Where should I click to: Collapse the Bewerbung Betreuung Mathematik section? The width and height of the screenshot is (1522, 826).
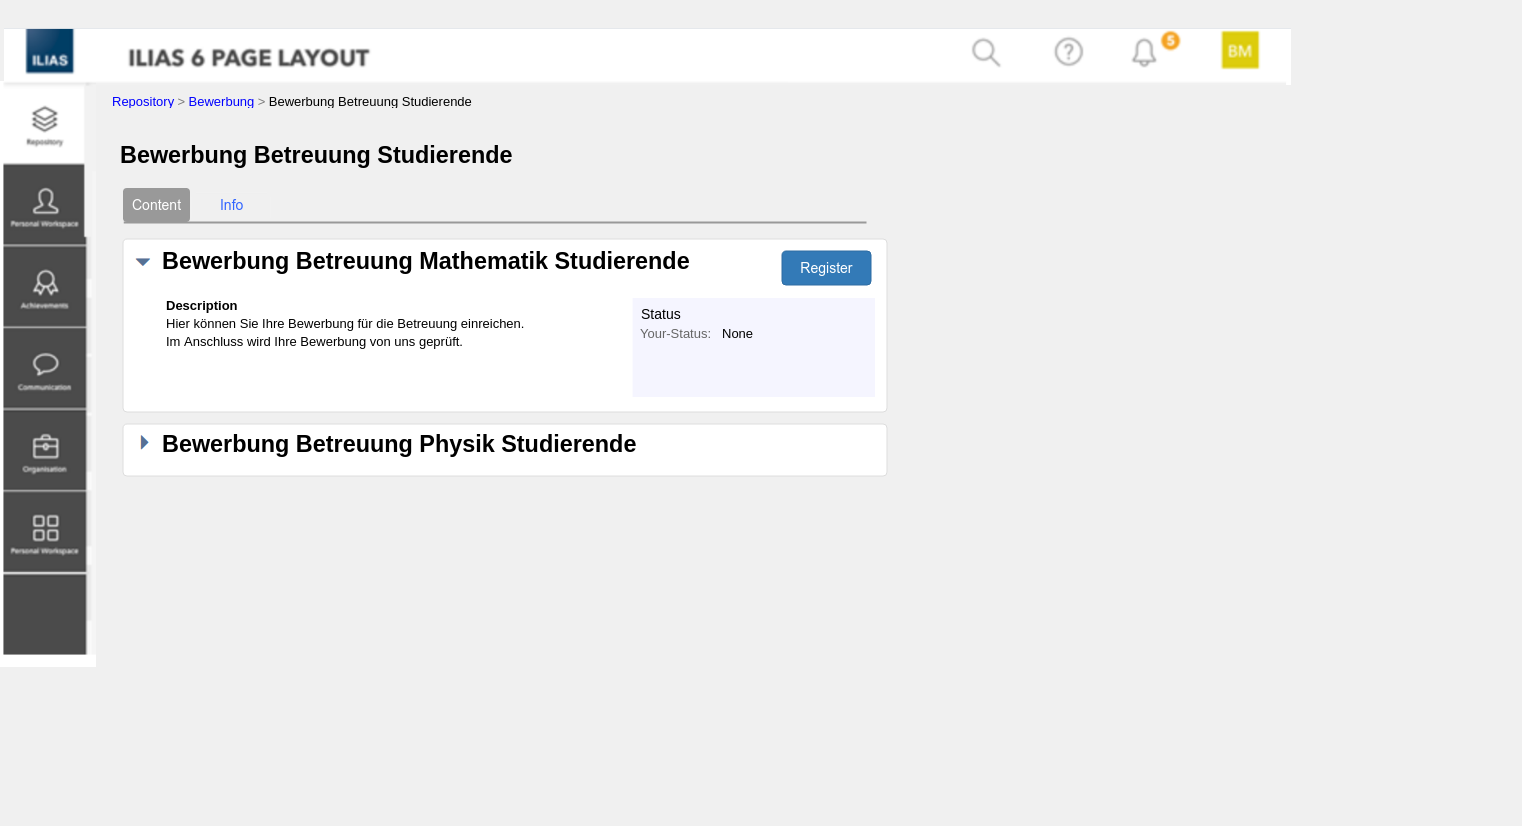click(x=143, y=262)
